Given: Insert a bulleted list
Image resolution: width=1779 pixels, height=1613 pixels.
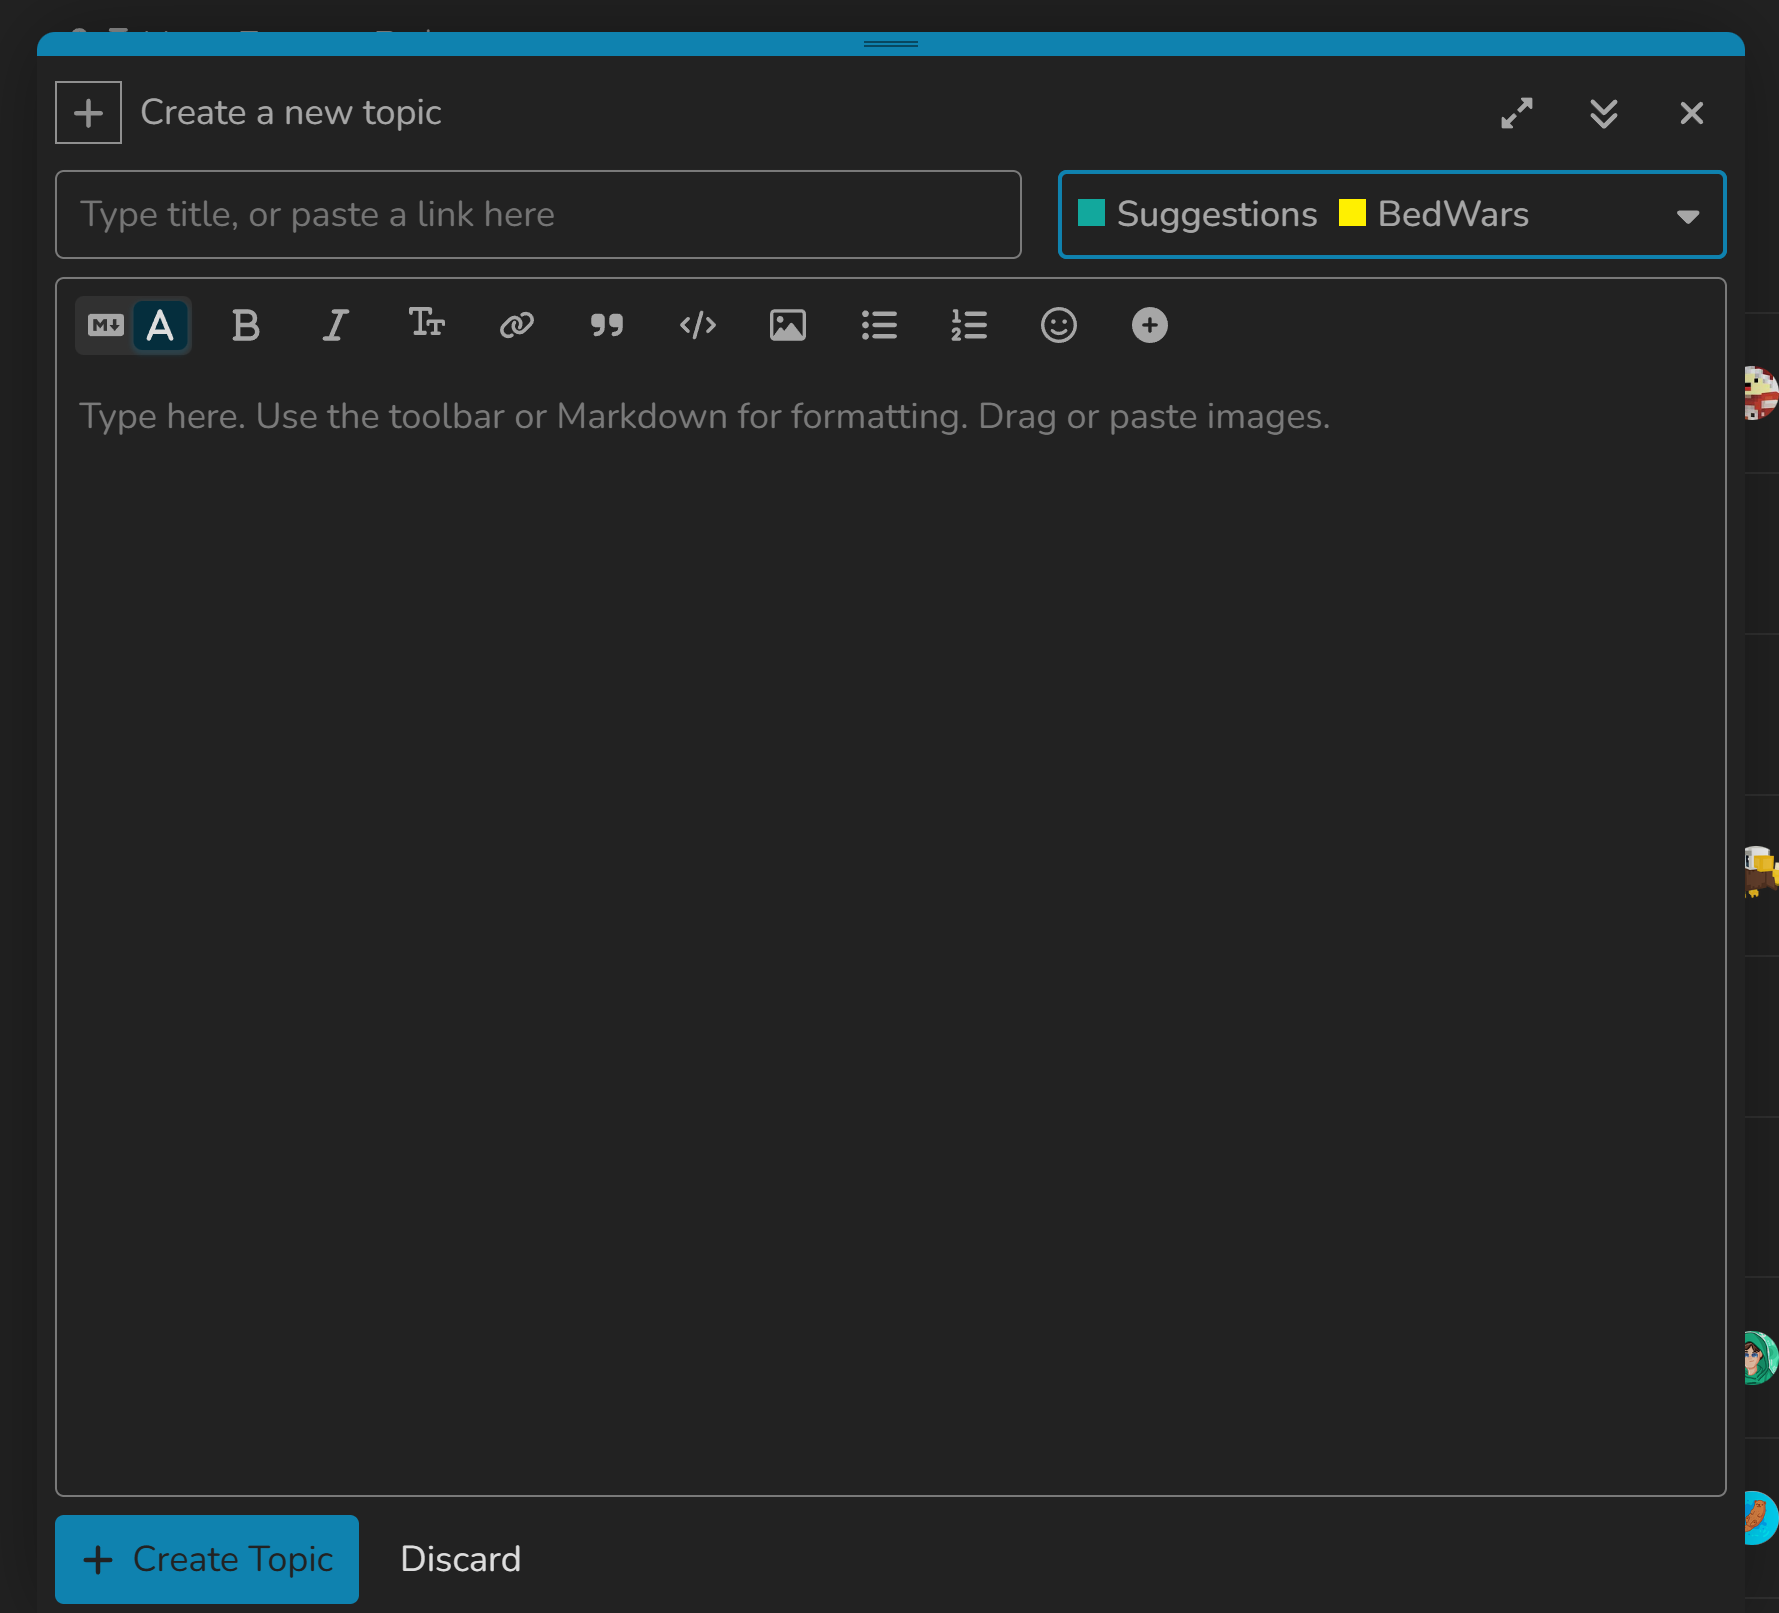Looking at the screenshot, I should point(878,326).
